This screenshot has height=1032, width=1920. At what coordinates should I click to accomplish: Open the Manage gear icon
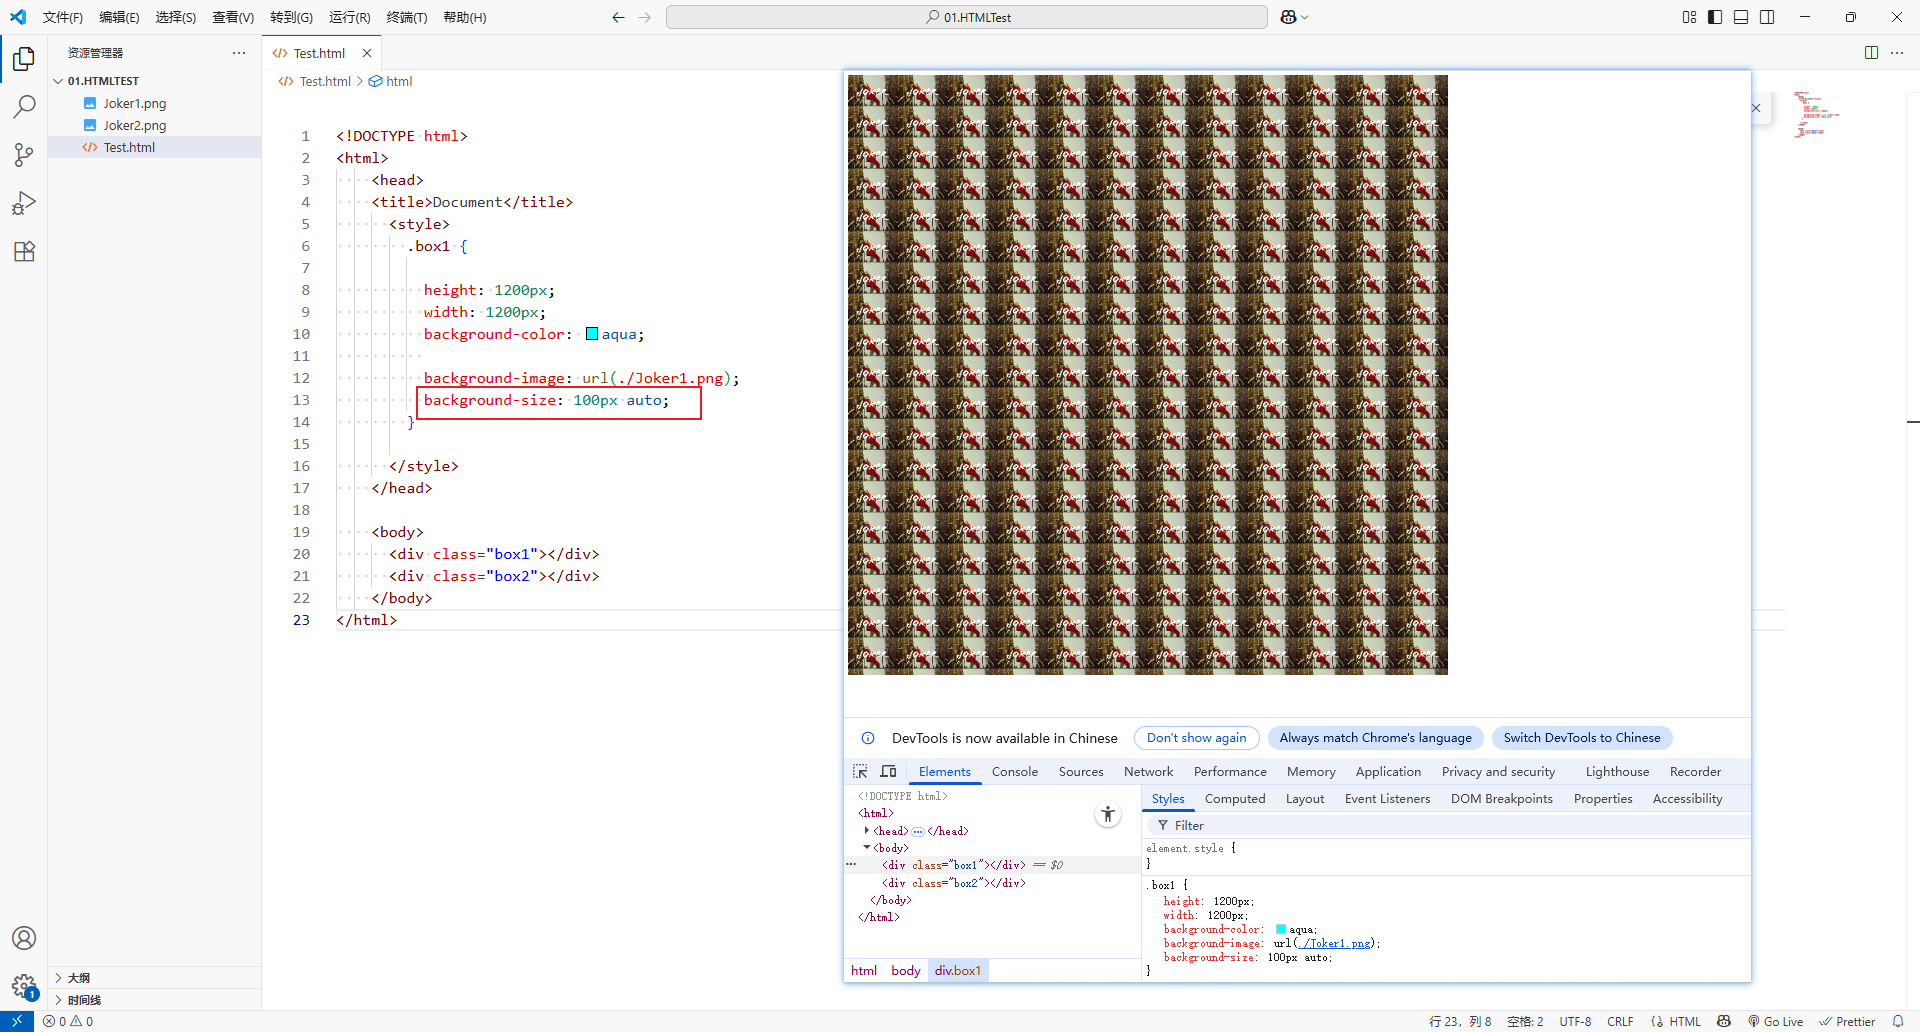[24, 986]
